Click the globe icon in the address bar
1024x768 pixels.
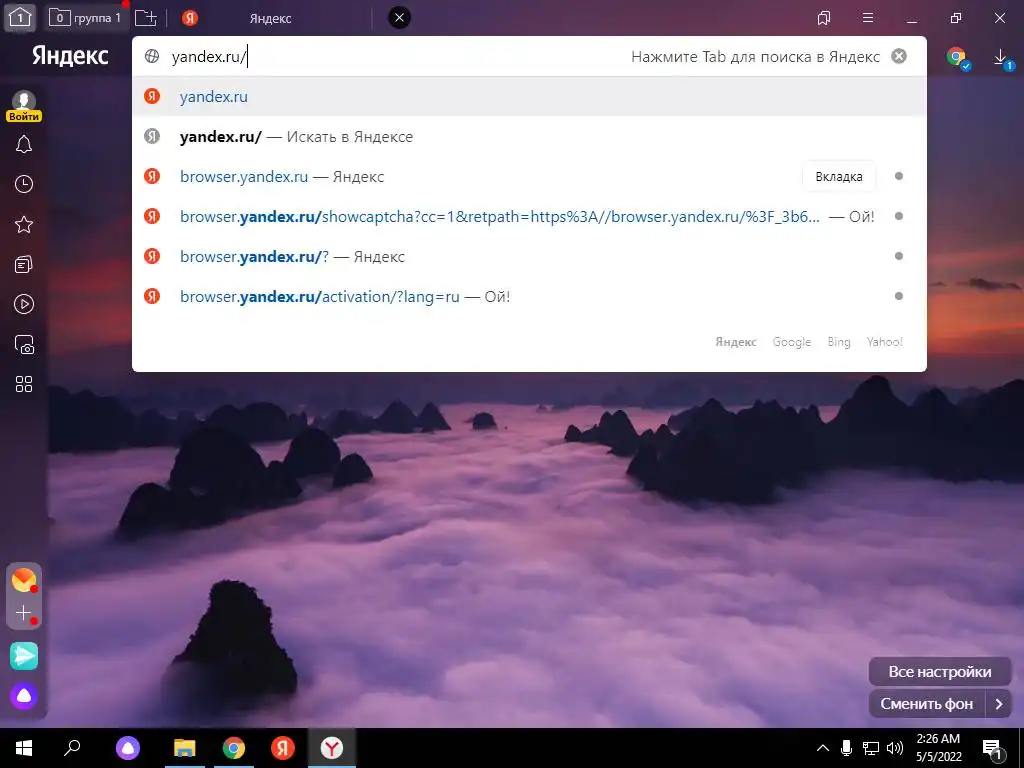(x=152, y=56)
